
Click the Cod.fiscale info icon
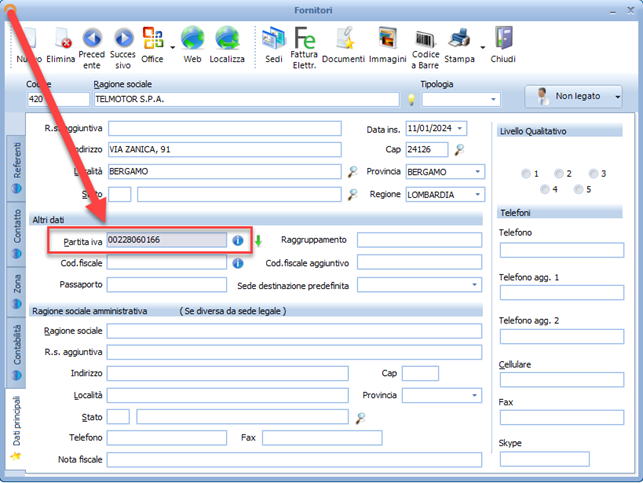pyautogui.click(x=238, y=263)
